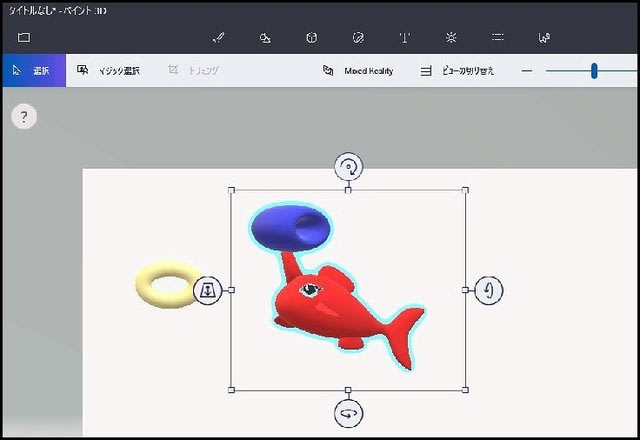Screen dimensions: 640x440
Task: Open the menu folder icon
Action: pos(24,38)
